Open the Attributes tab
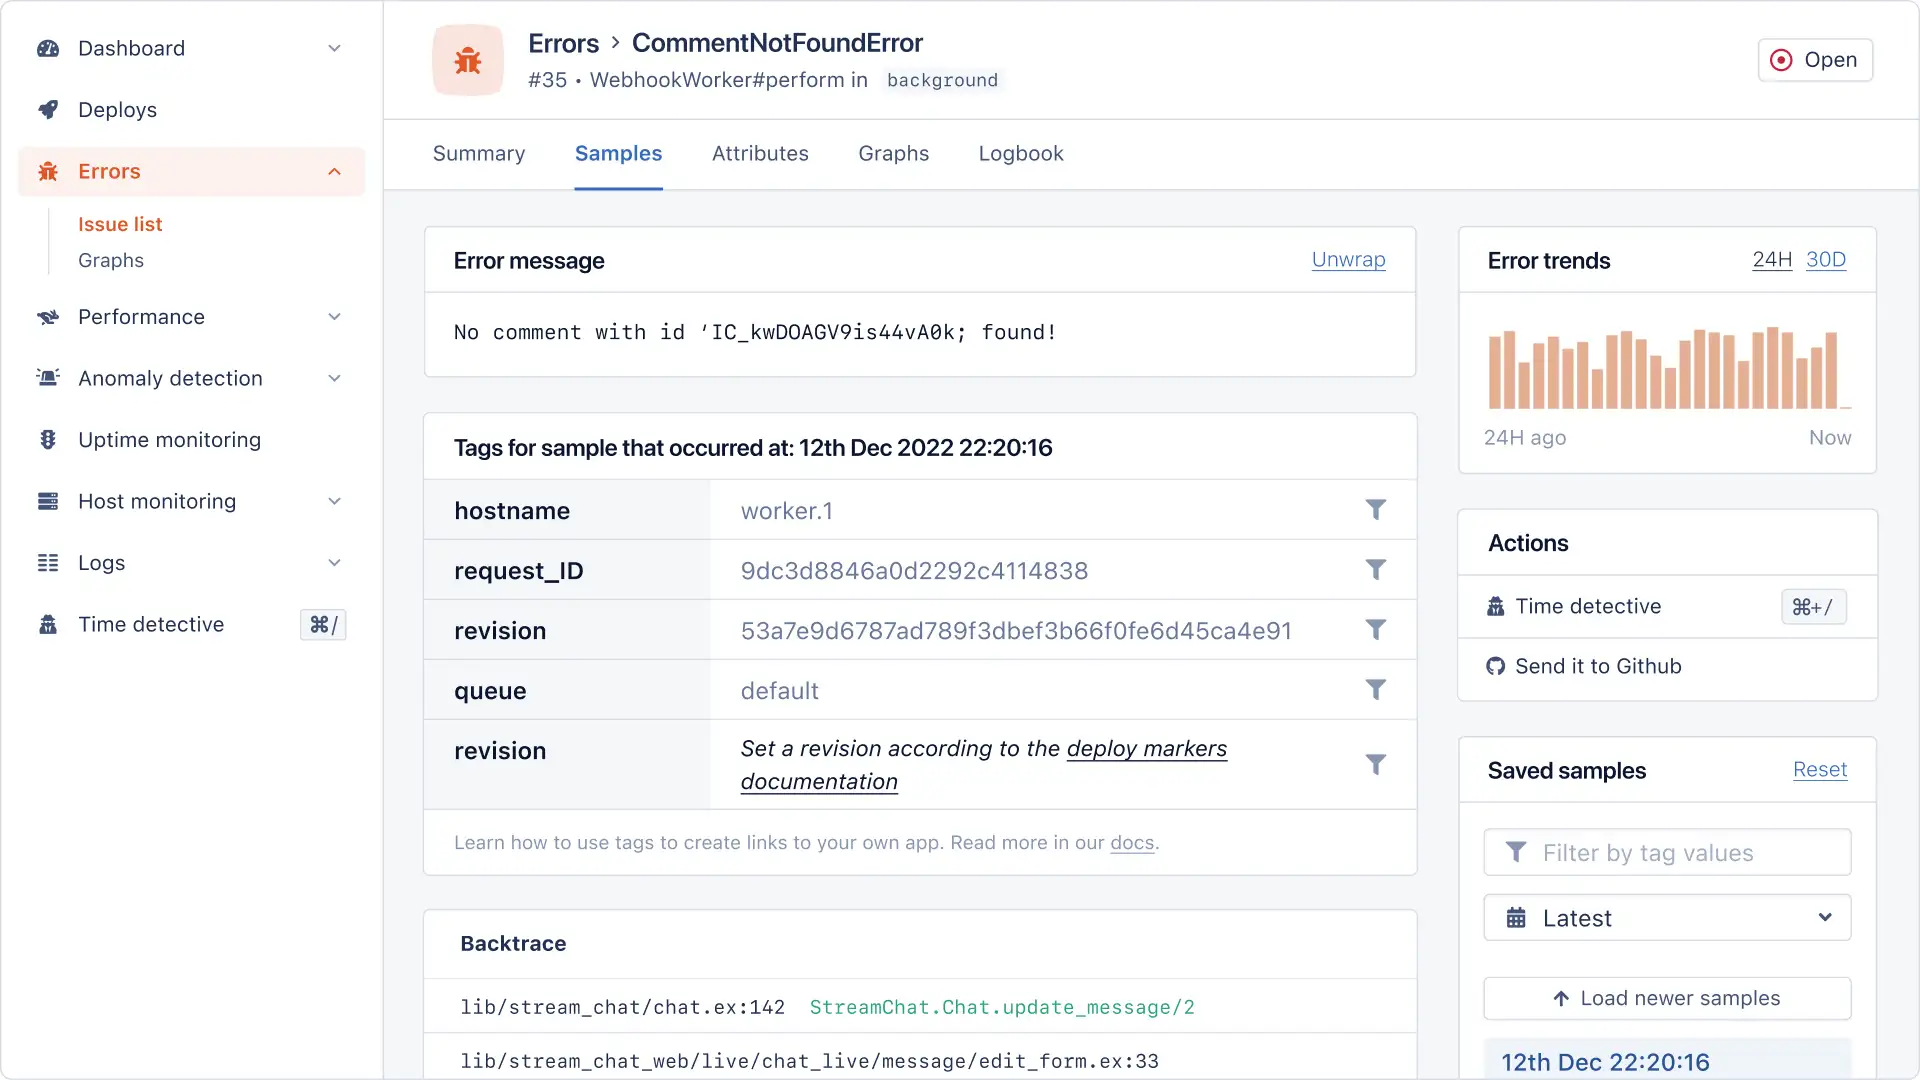The image size is (1920, 1080). 760,154
